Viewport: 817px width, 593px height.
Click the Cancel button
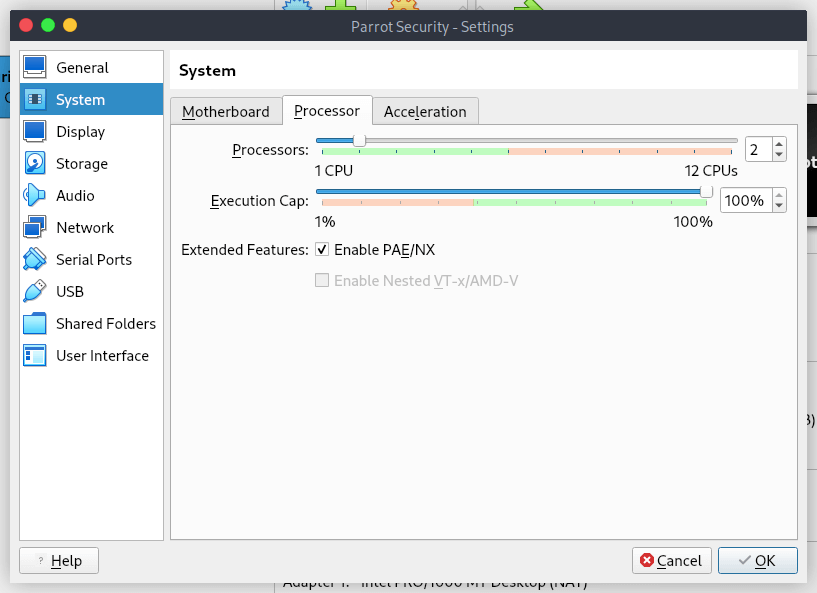tap(672, 561)
